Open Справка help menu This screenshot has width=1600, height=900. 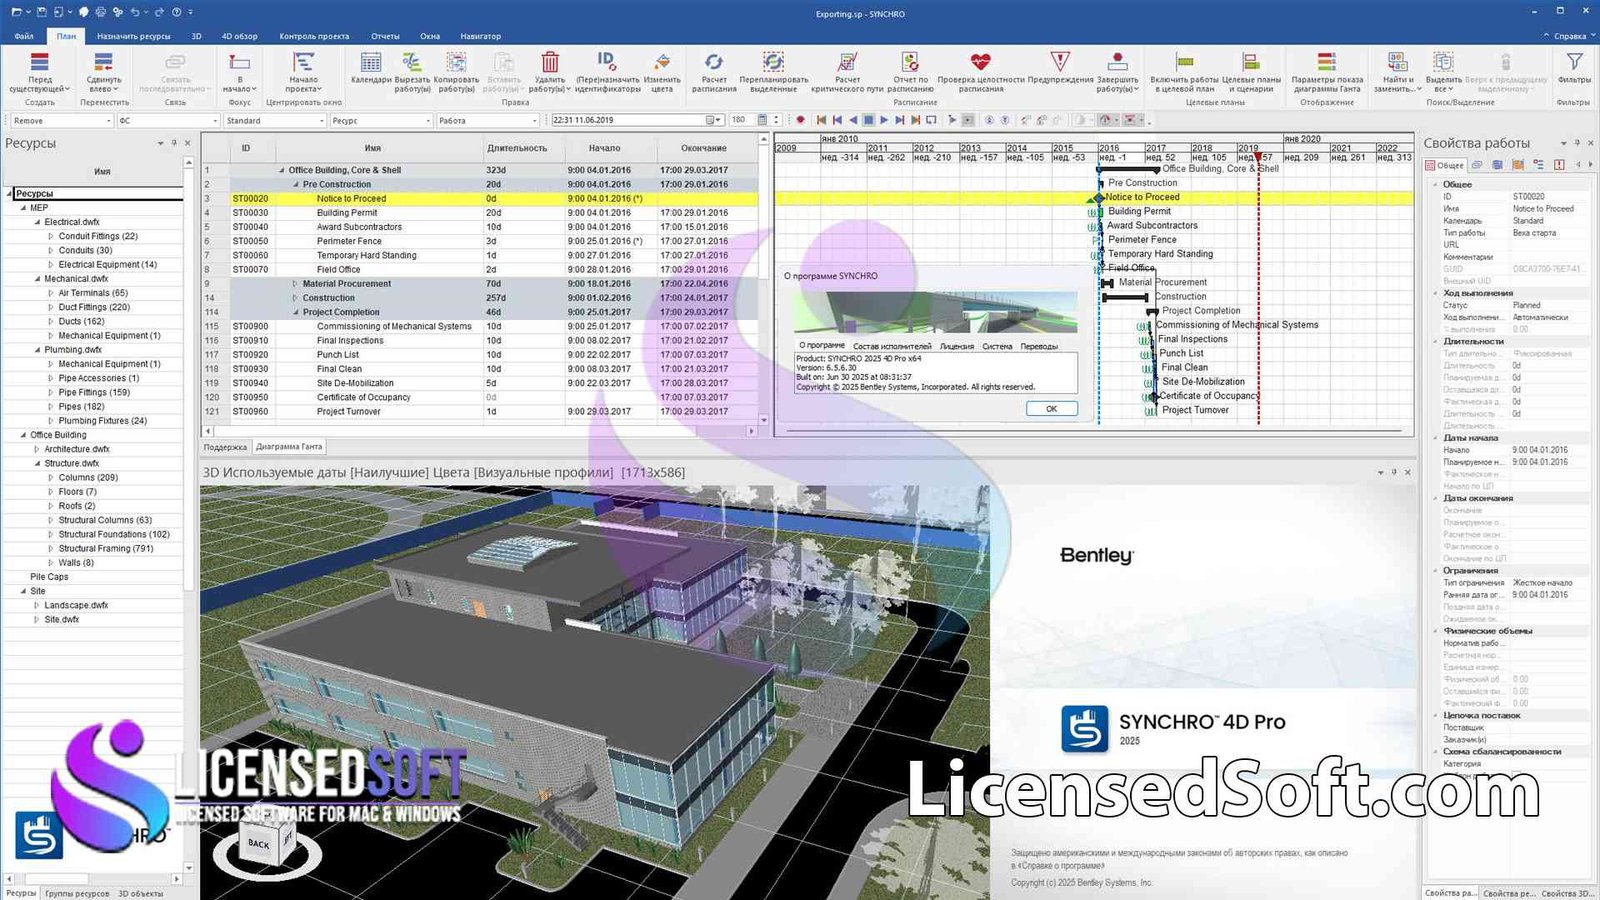[x=1570, y=36]
